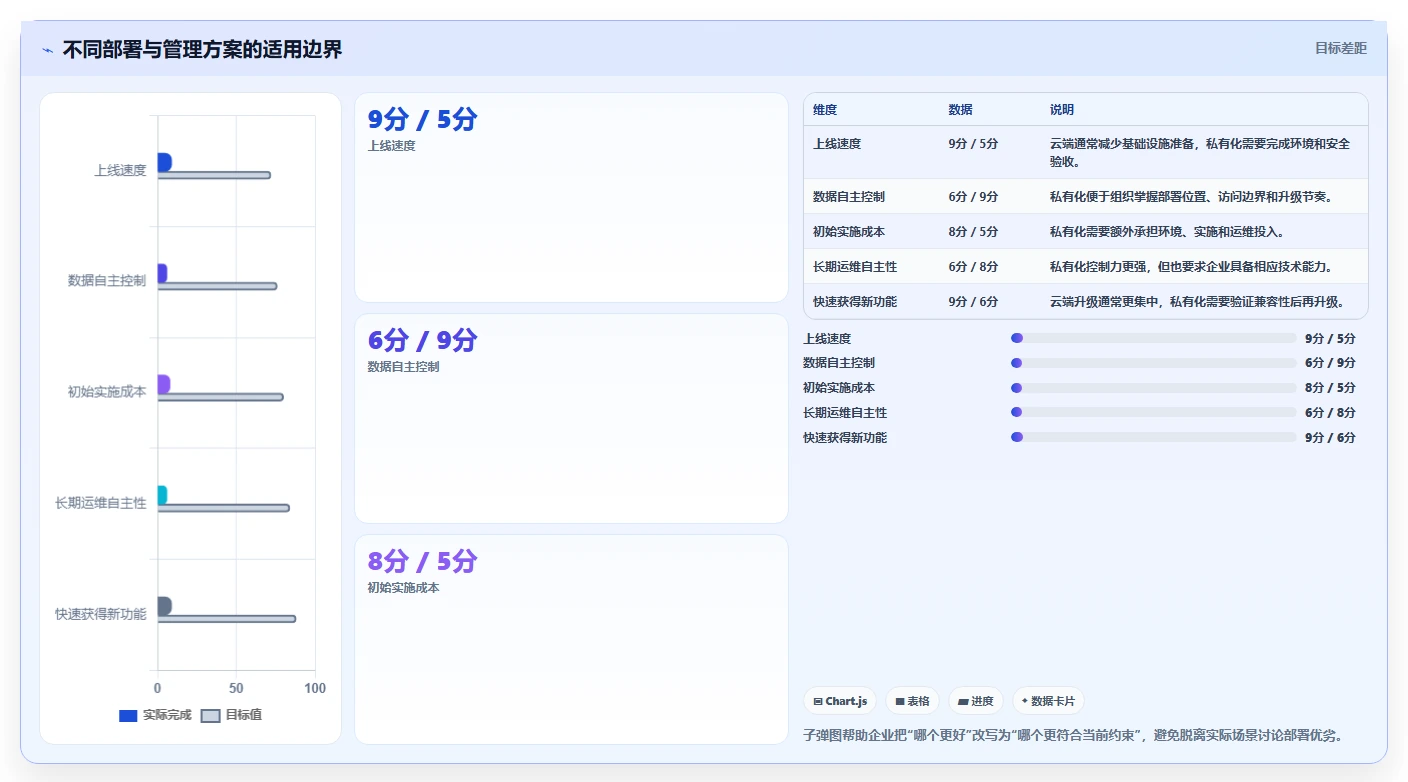
Task: Open the 8分 / 5分 初始实施成本 data card
Action: tap(571, 639)
